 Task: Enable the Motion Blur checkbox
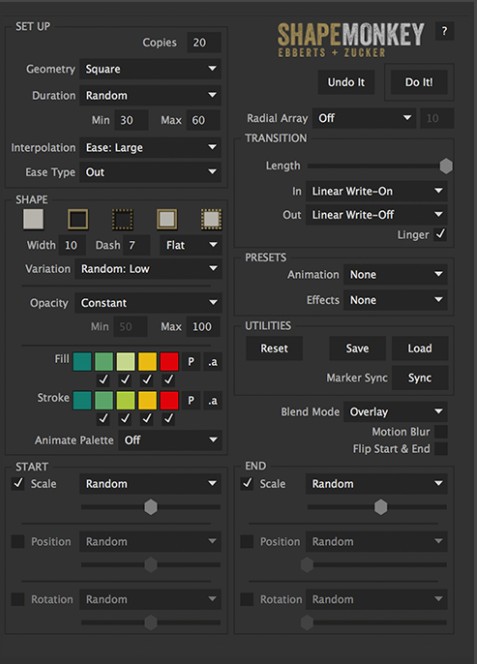441,432
